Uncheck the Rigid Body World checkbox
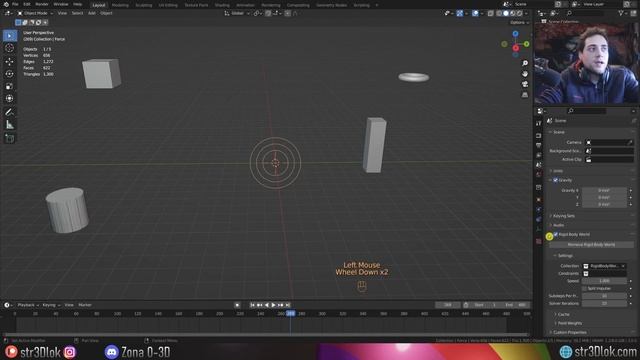The image size is (640, 360). pyautogui.click(x=556, y=234)
